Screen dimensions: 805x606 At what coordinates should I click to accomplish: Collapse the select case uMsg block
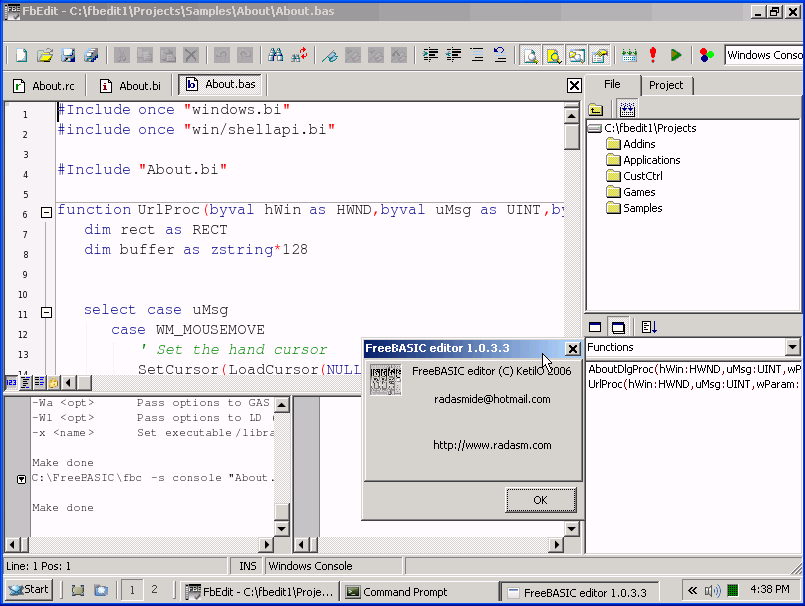pyautogui.click(x=46, y=312)
